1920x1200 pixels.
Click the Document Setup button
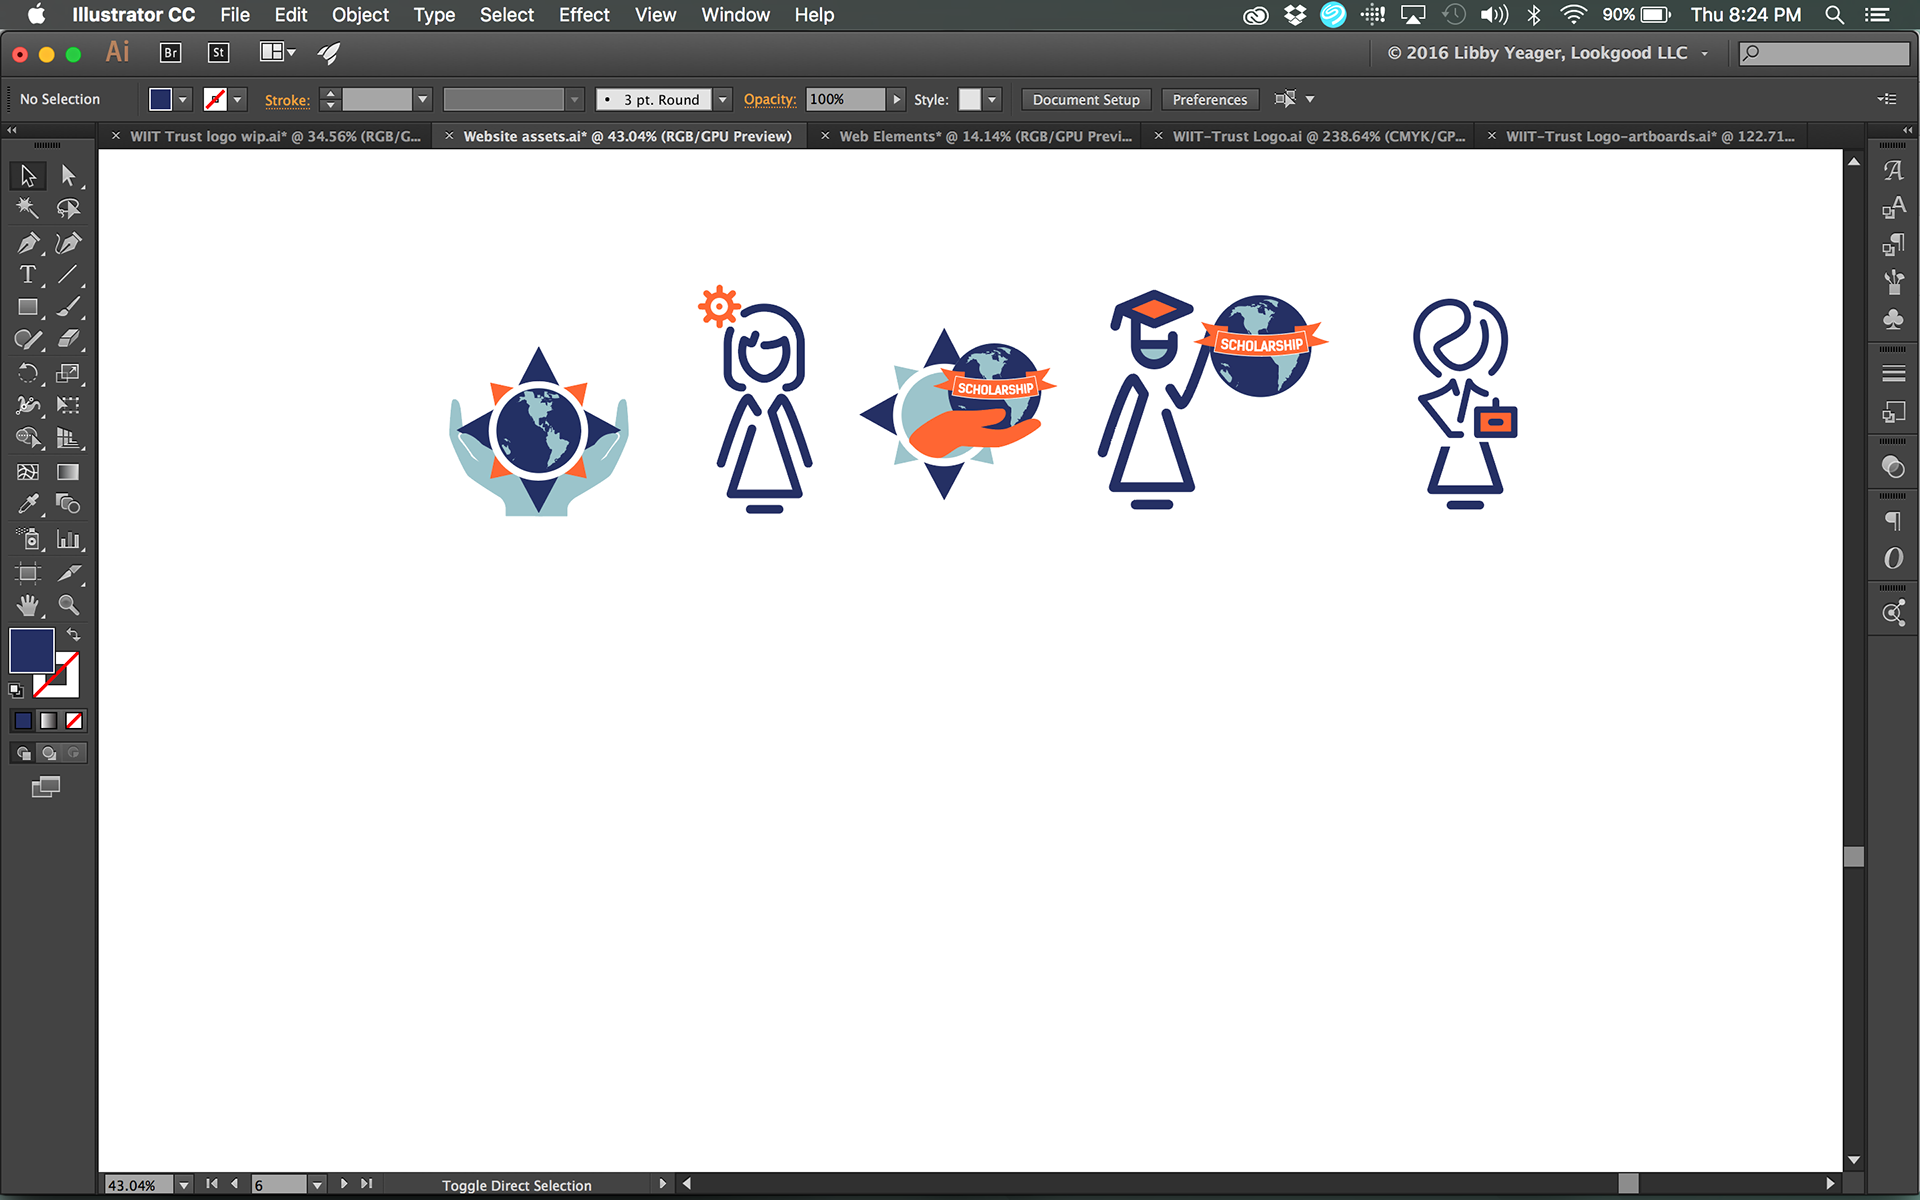(x=1085, y=100)
